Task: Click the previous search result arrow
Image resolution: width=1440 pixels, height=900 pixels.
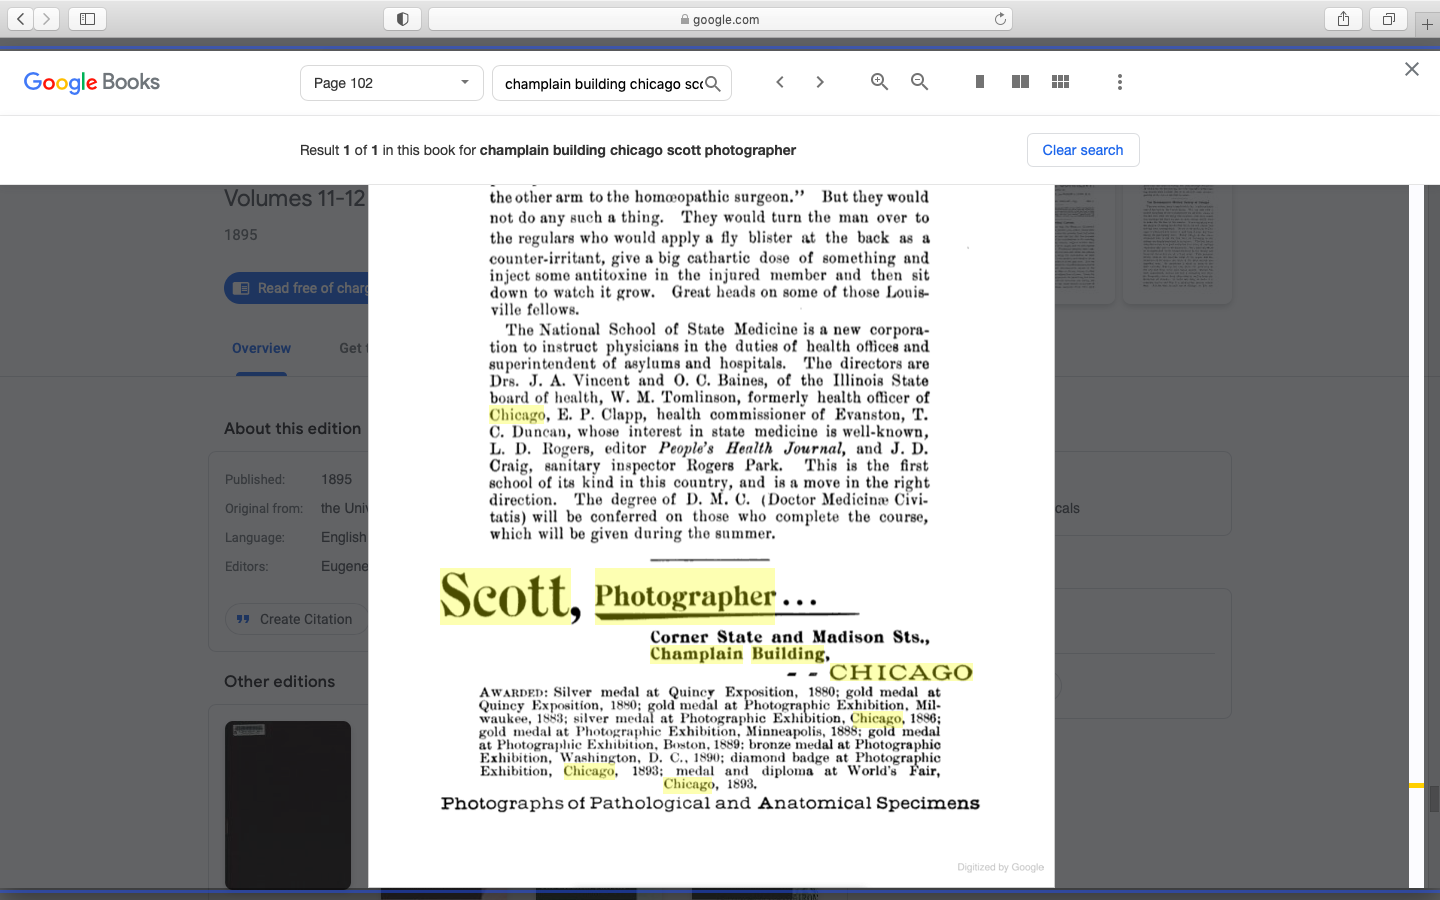Action: click(x=780, y=82)
